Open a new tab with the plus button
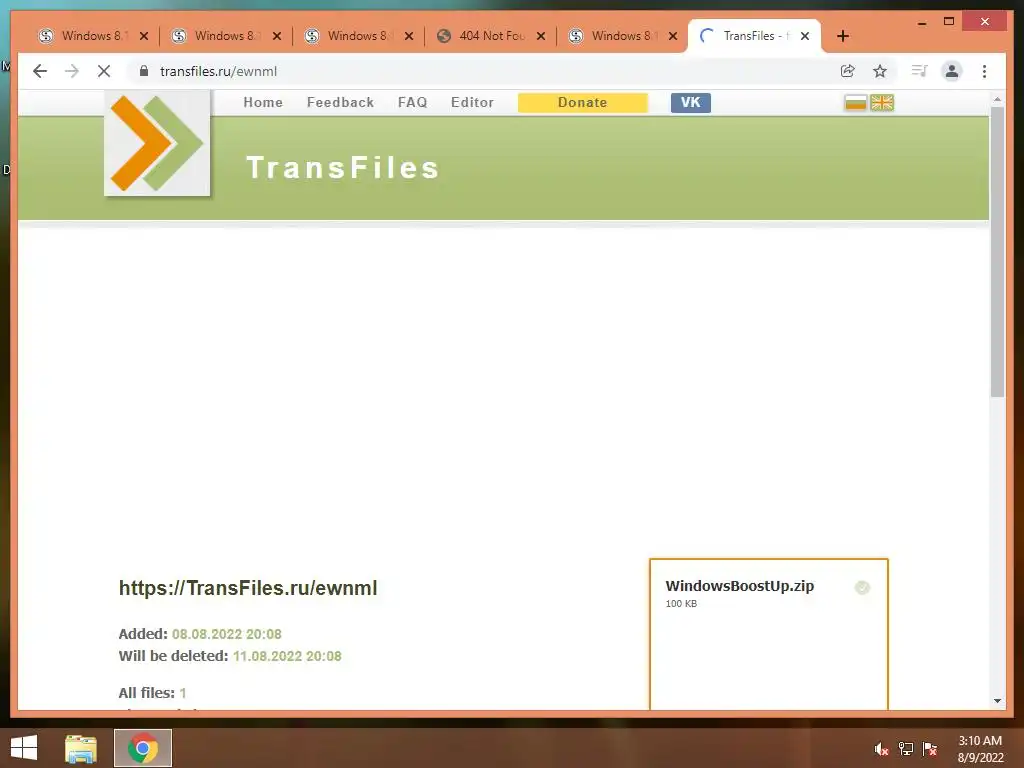The height and width of the screenshot is (768, 1024). coord(843,36)
